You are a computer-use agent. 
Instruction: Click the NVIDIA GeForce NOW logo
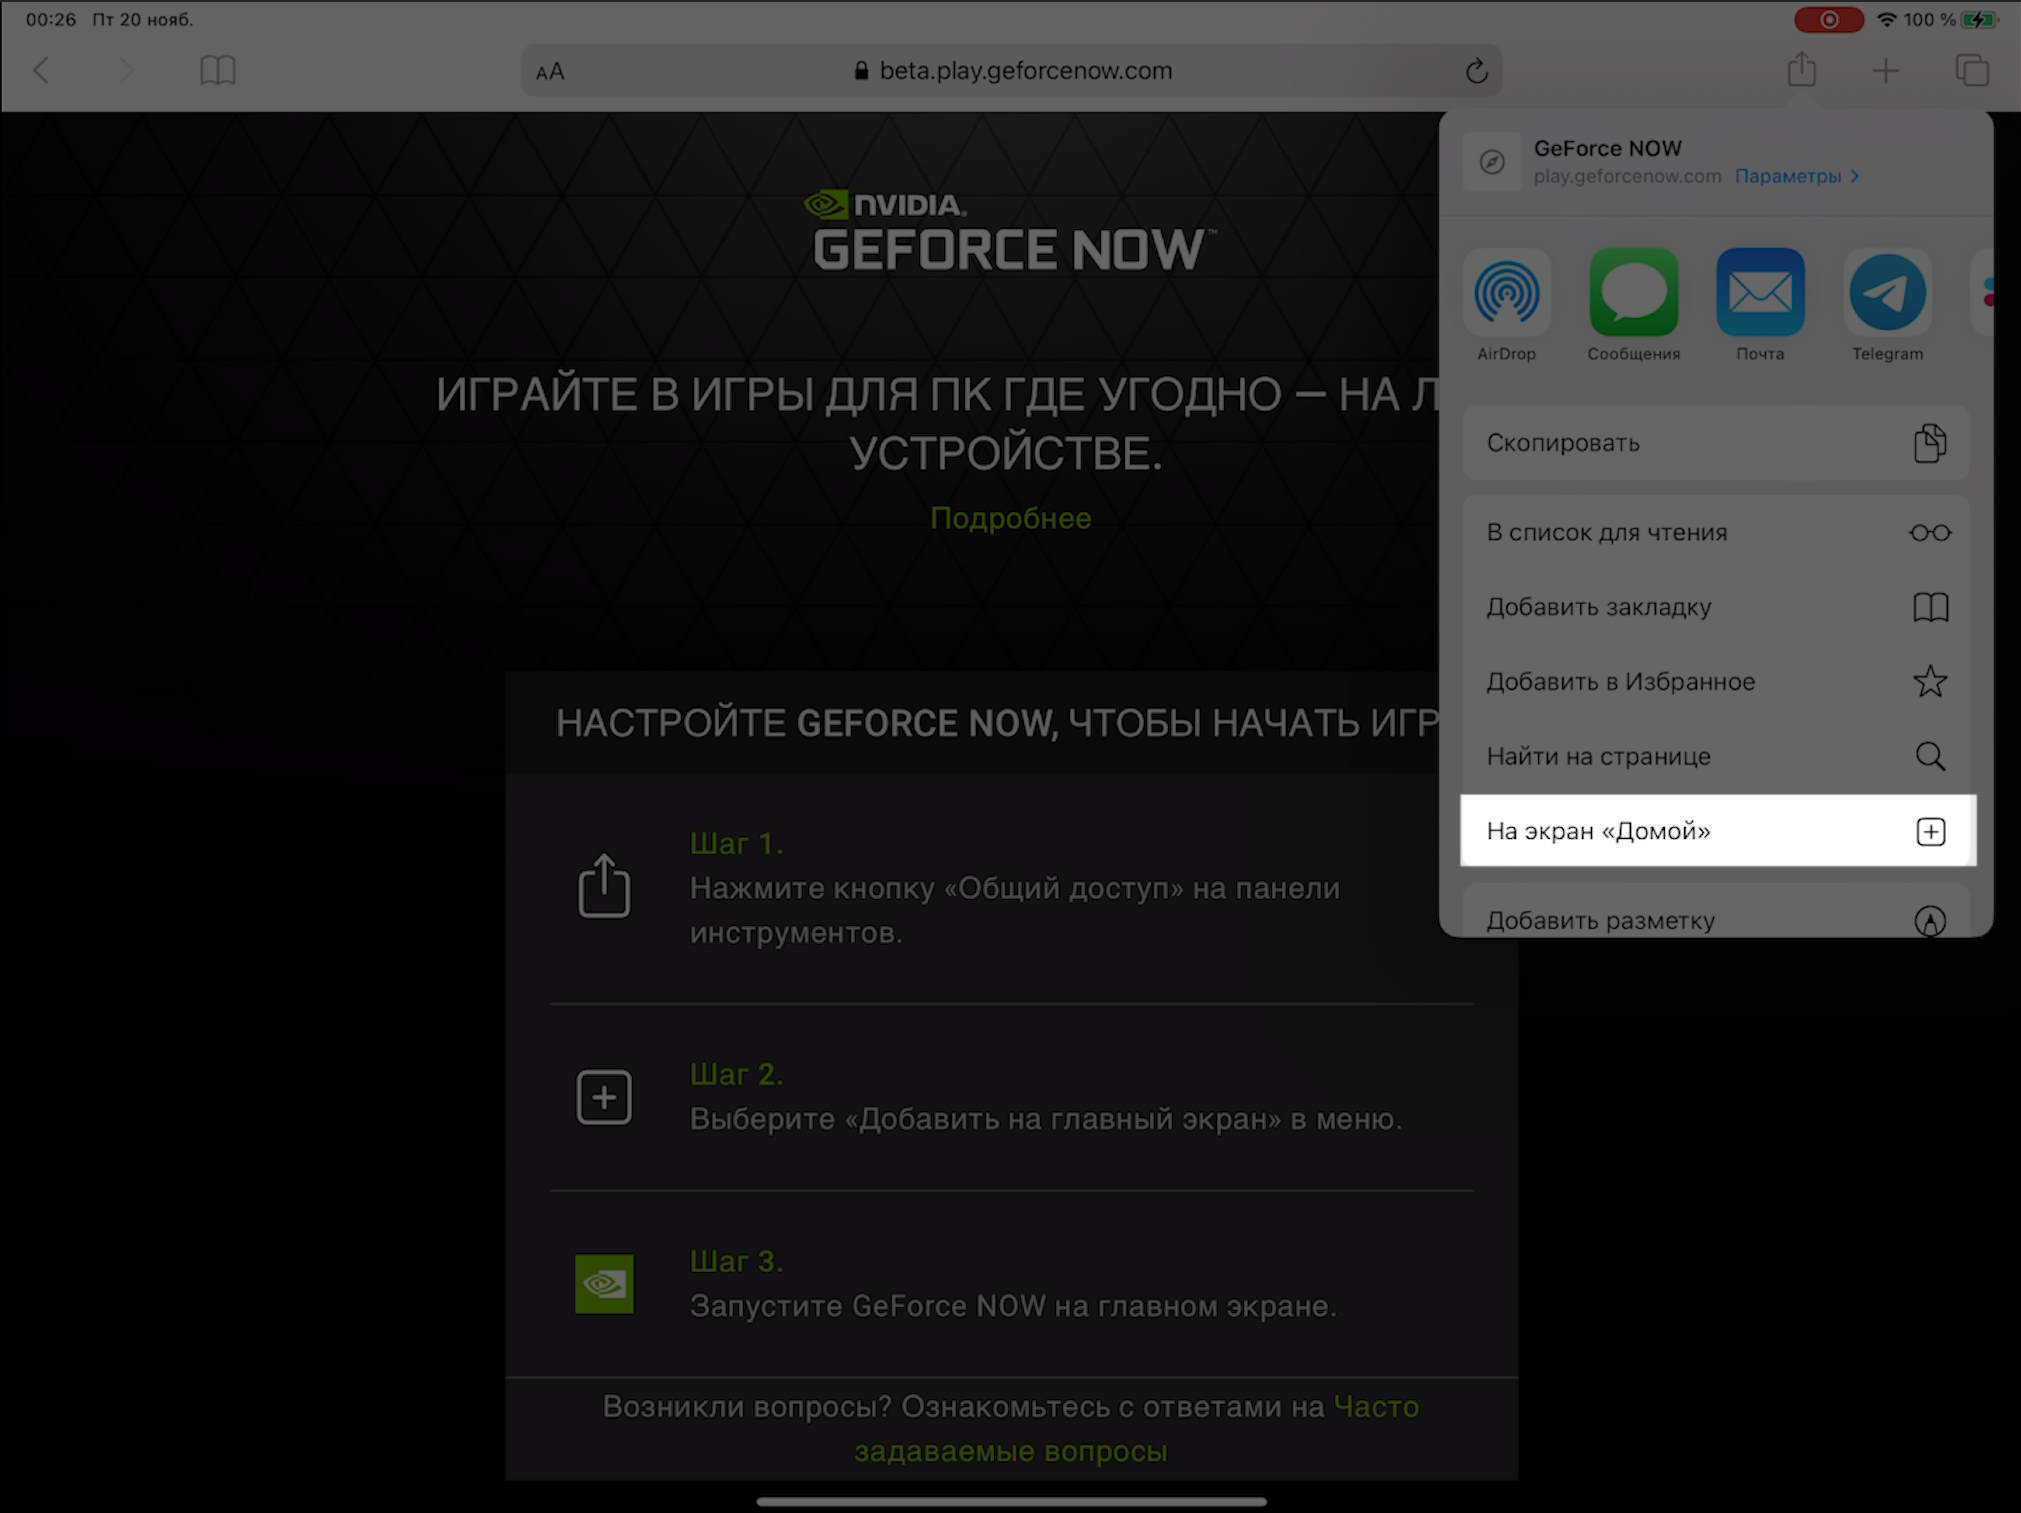click(x=1010, y=231)
